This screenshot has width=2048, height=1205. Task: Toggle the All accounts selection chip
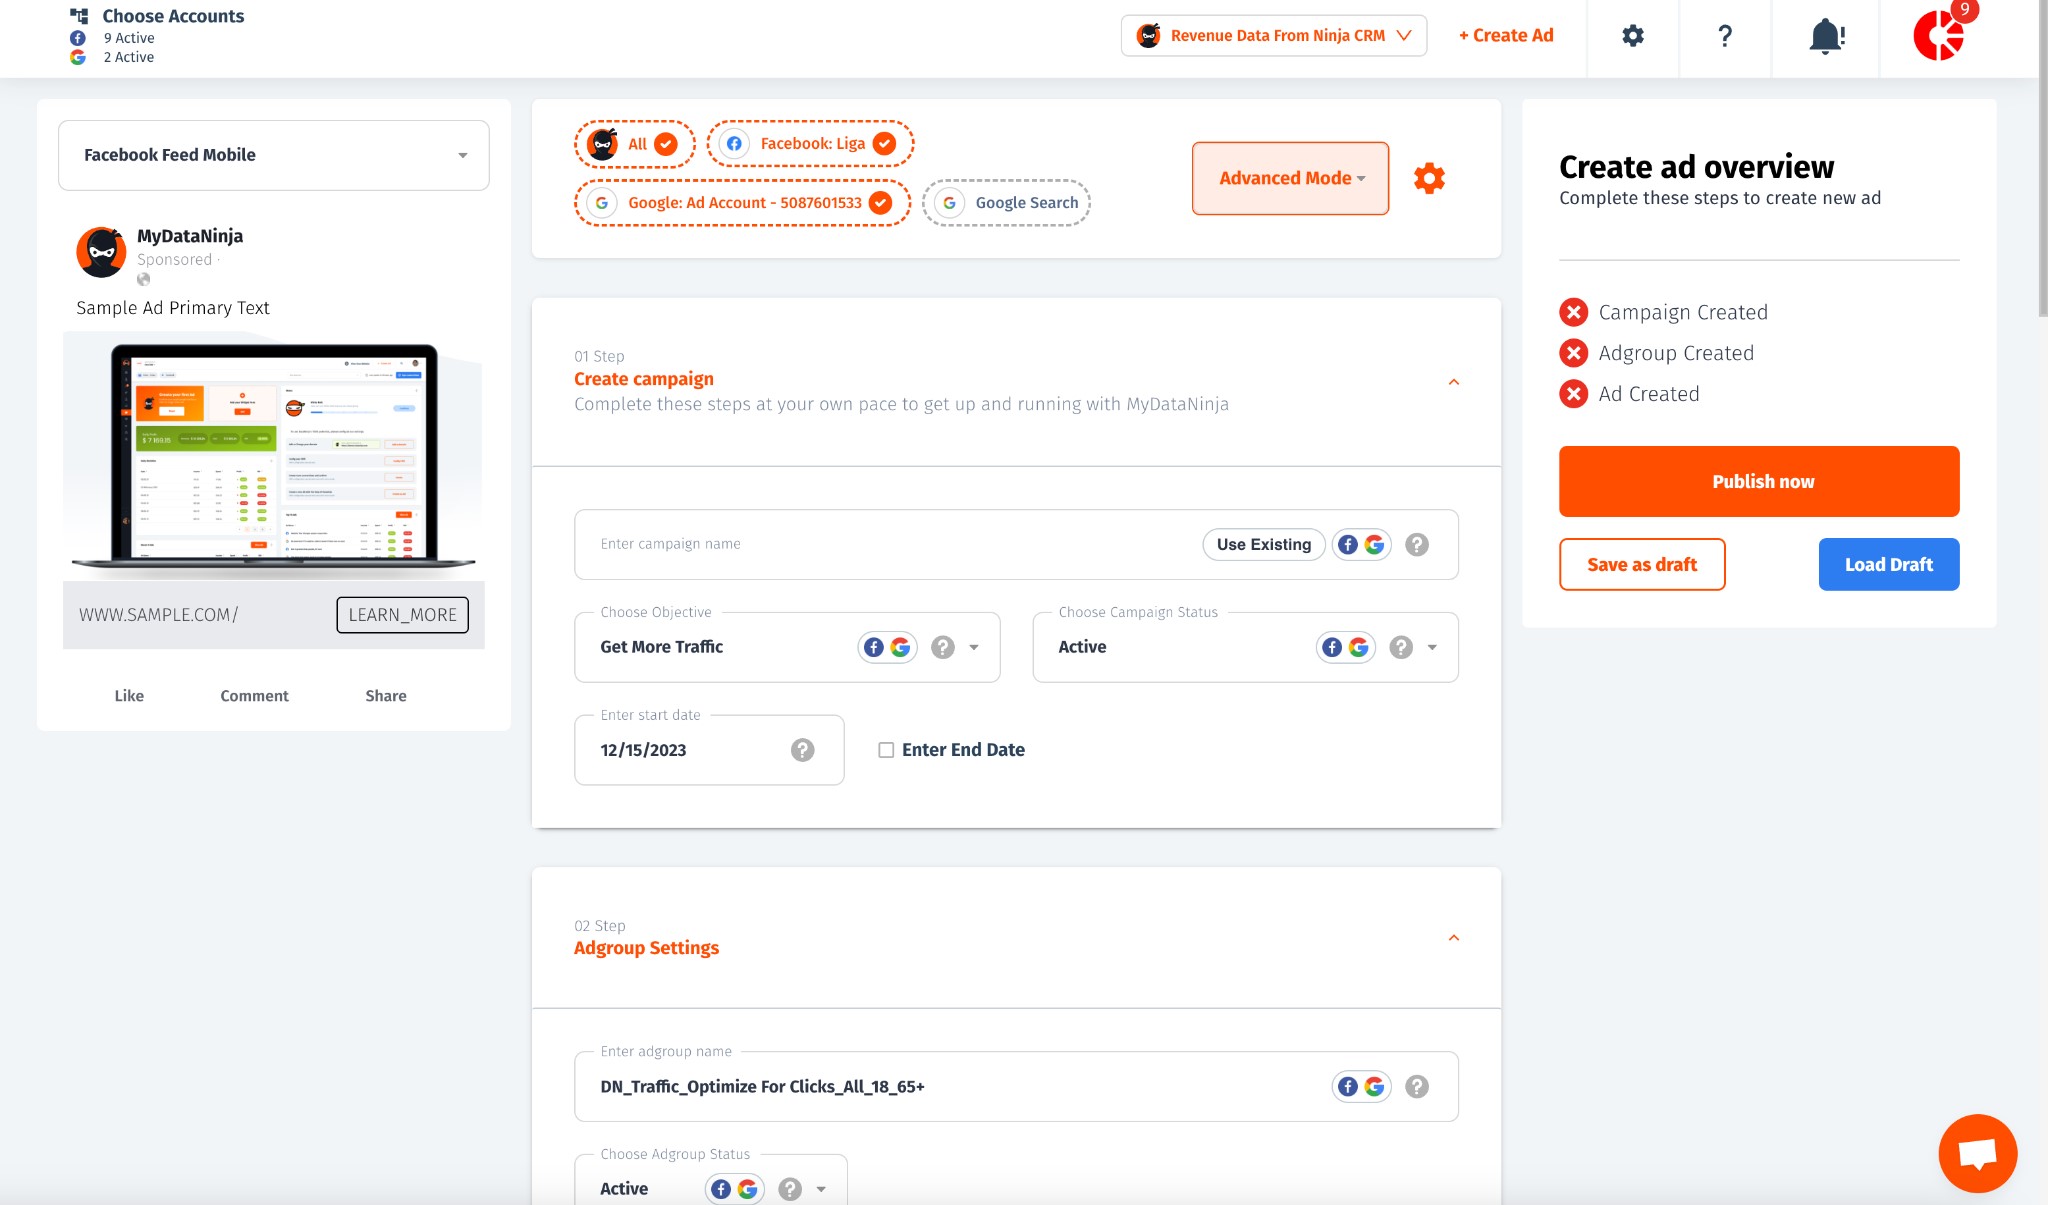pos(634,144)
